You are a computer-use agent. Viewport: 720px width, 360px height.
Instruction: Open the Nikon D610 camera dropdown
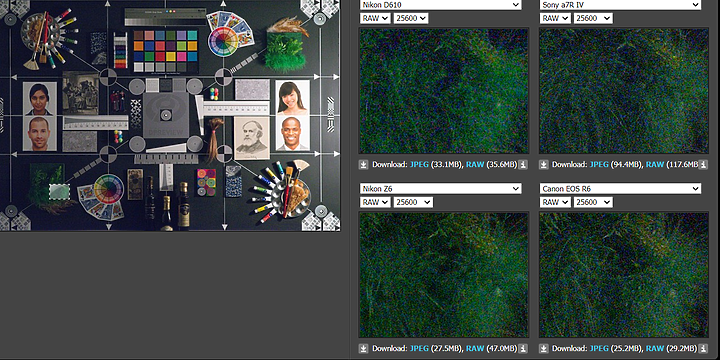(x=440, y=5)
